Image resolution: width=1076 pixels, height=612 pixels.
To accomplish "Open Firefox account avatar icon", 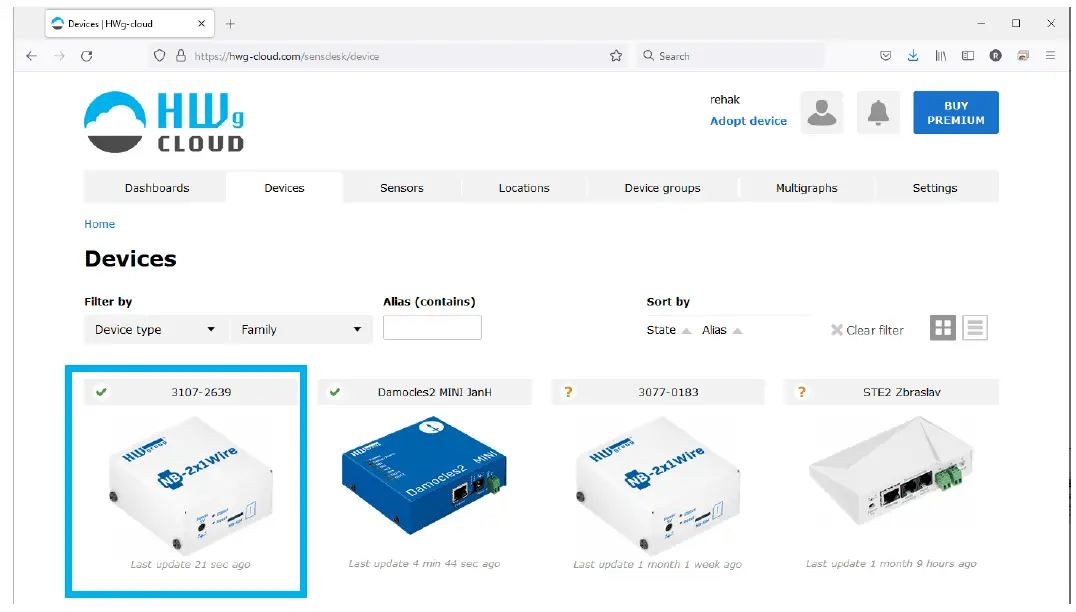I will (x=995, y=56).
